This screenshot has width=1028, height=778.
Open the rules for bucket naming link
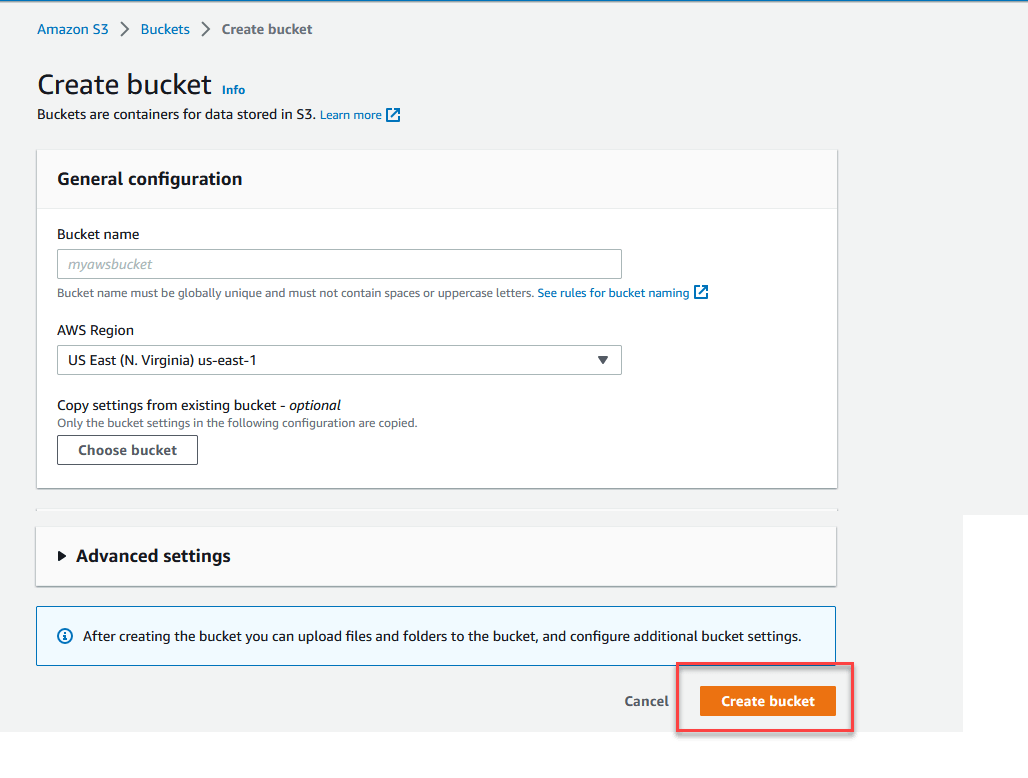pyautogui.click(x=612, y=292)
